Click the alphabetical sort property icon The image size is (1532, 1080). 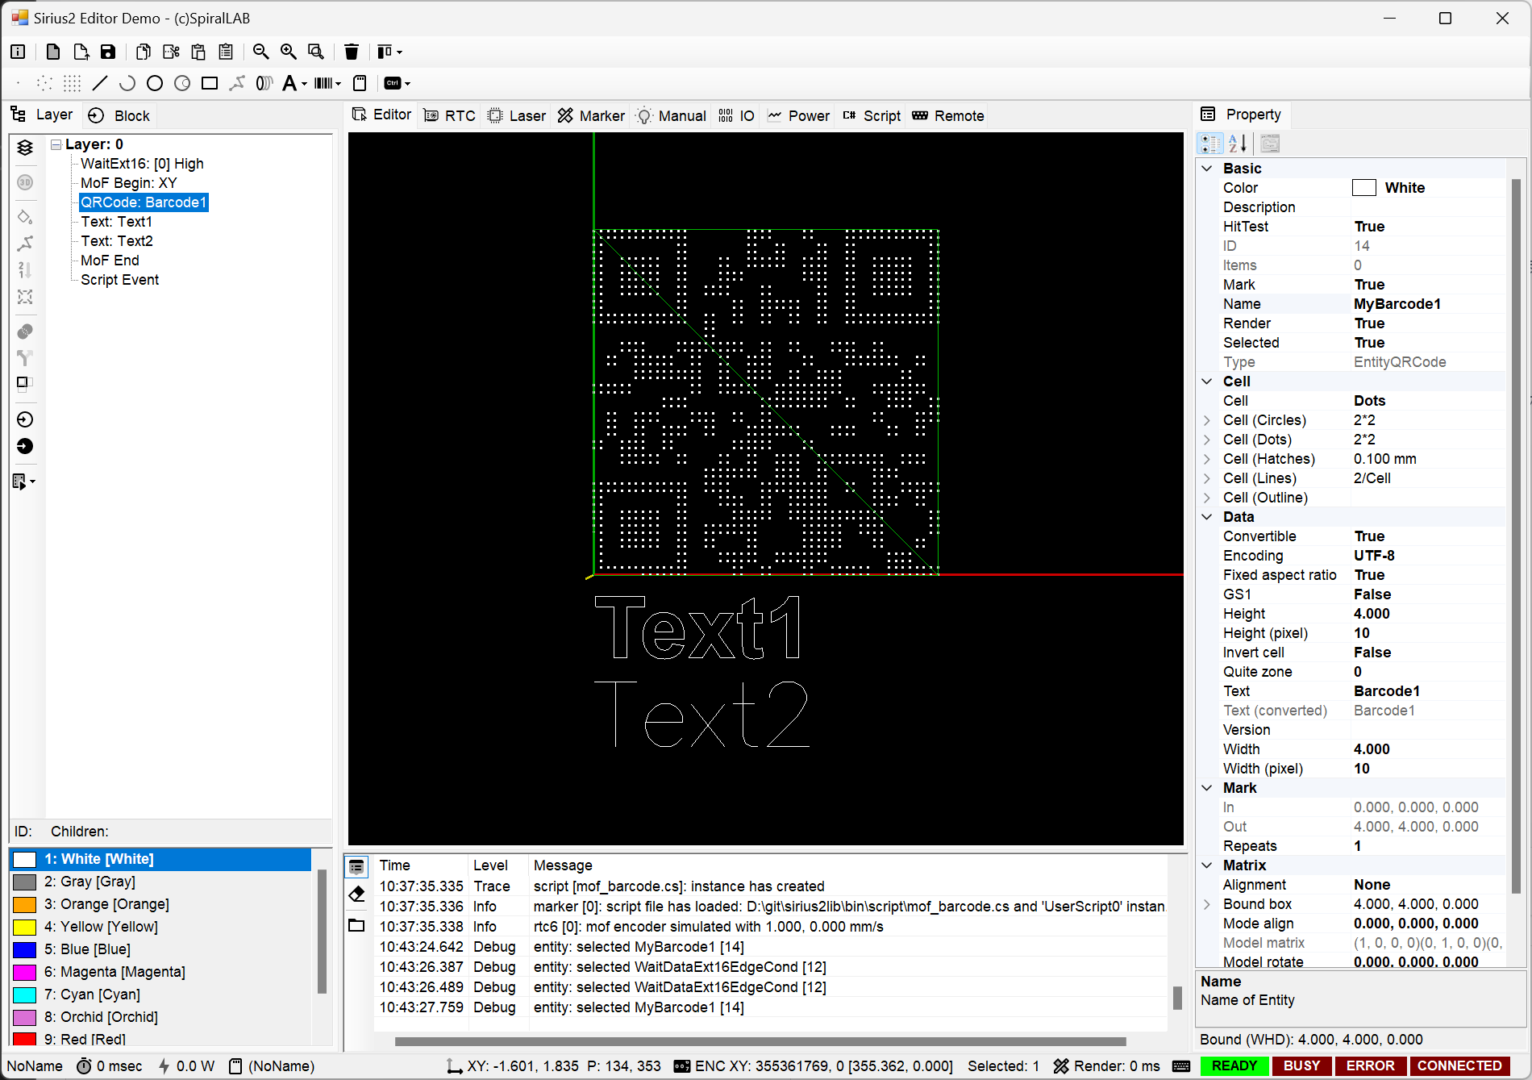[1237, 143]
